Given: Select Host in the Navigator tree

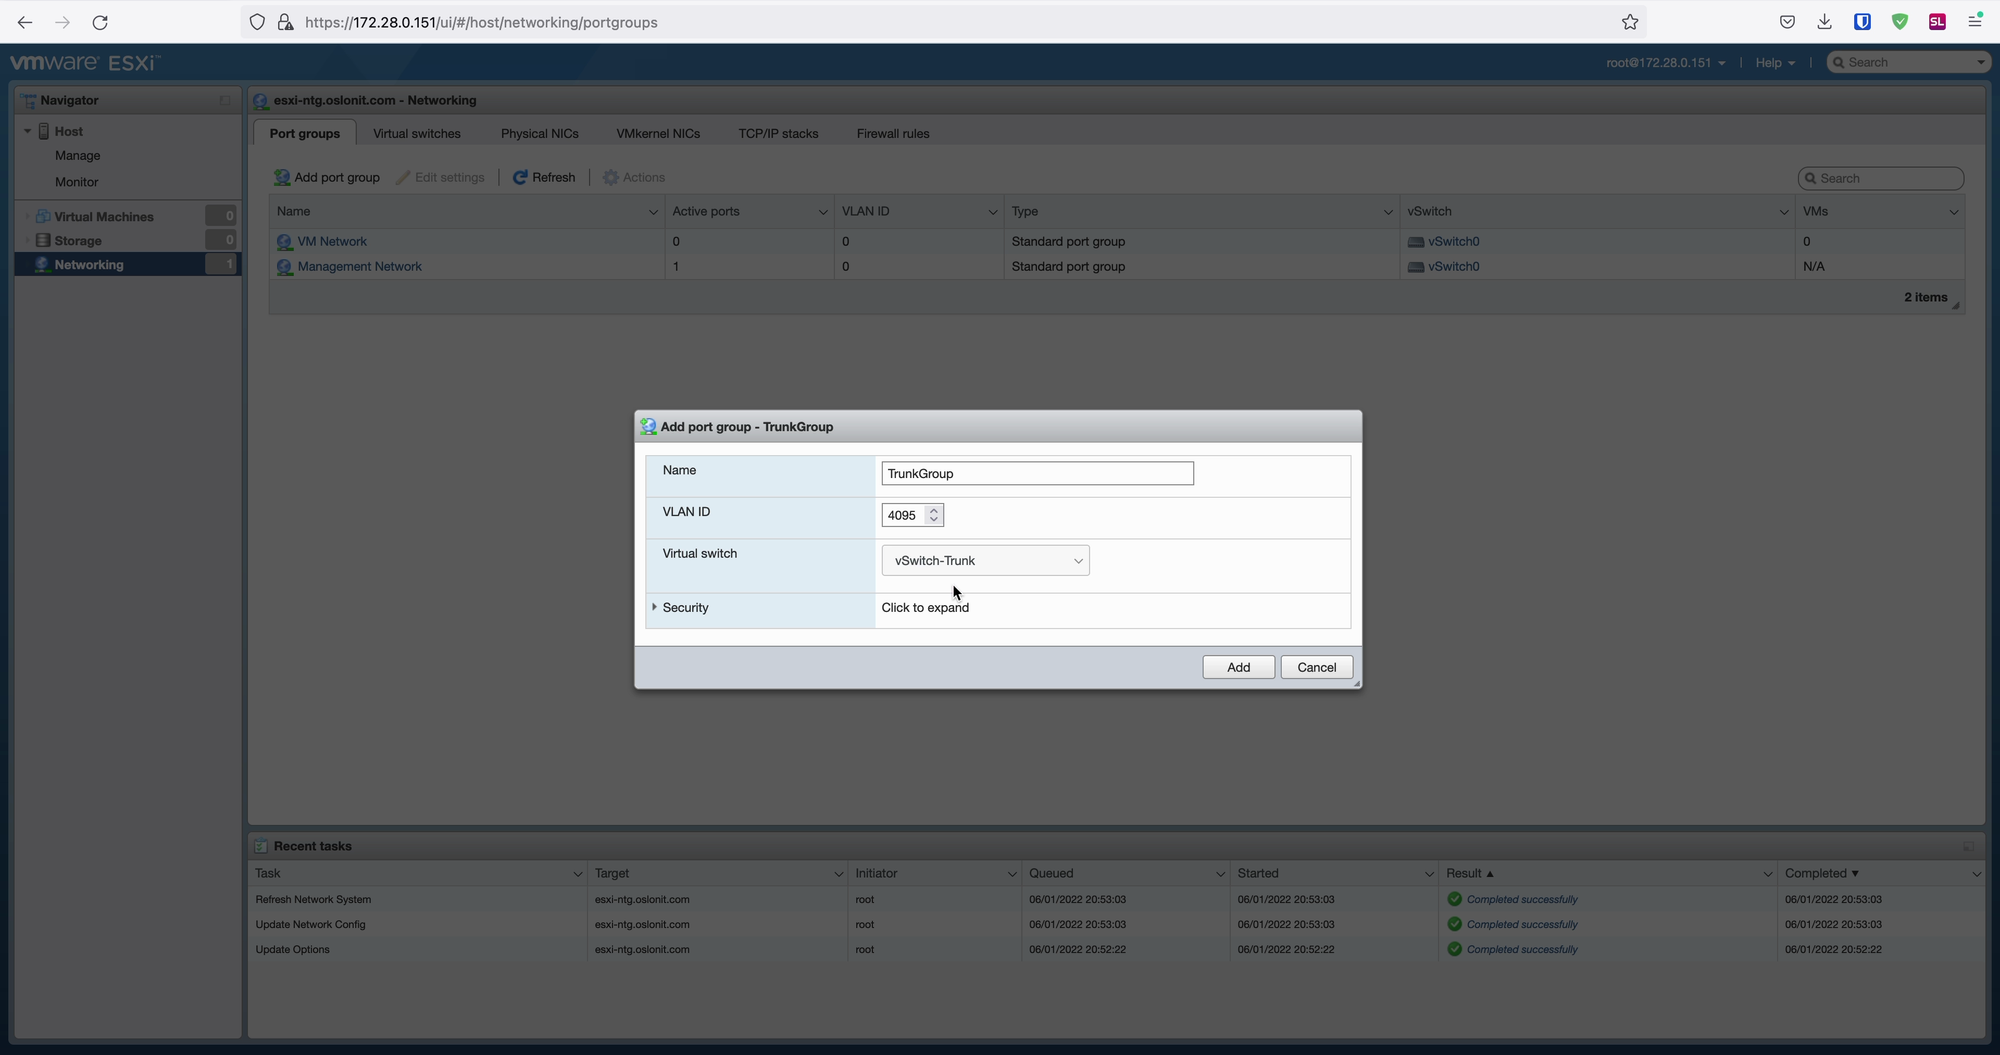Looking at the screenshot, I should click(x=68, y=131).
